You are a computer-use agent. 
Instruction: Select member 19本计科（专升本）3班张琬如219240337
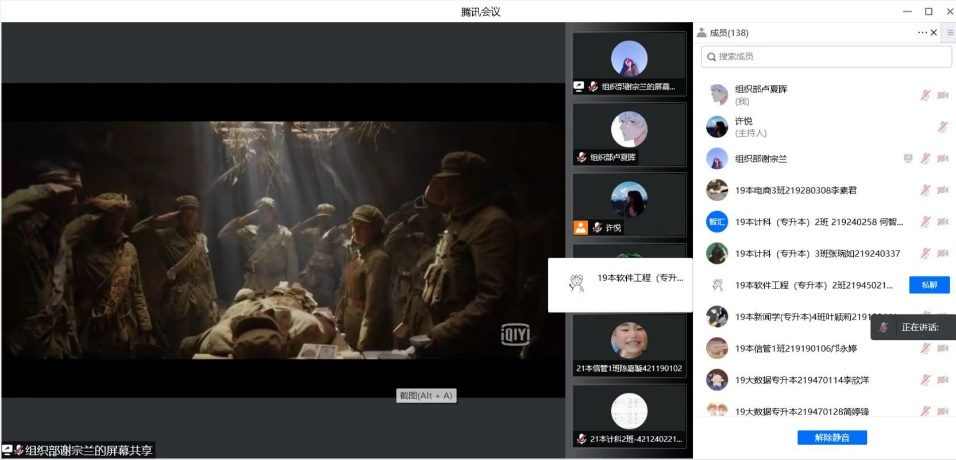824,253
